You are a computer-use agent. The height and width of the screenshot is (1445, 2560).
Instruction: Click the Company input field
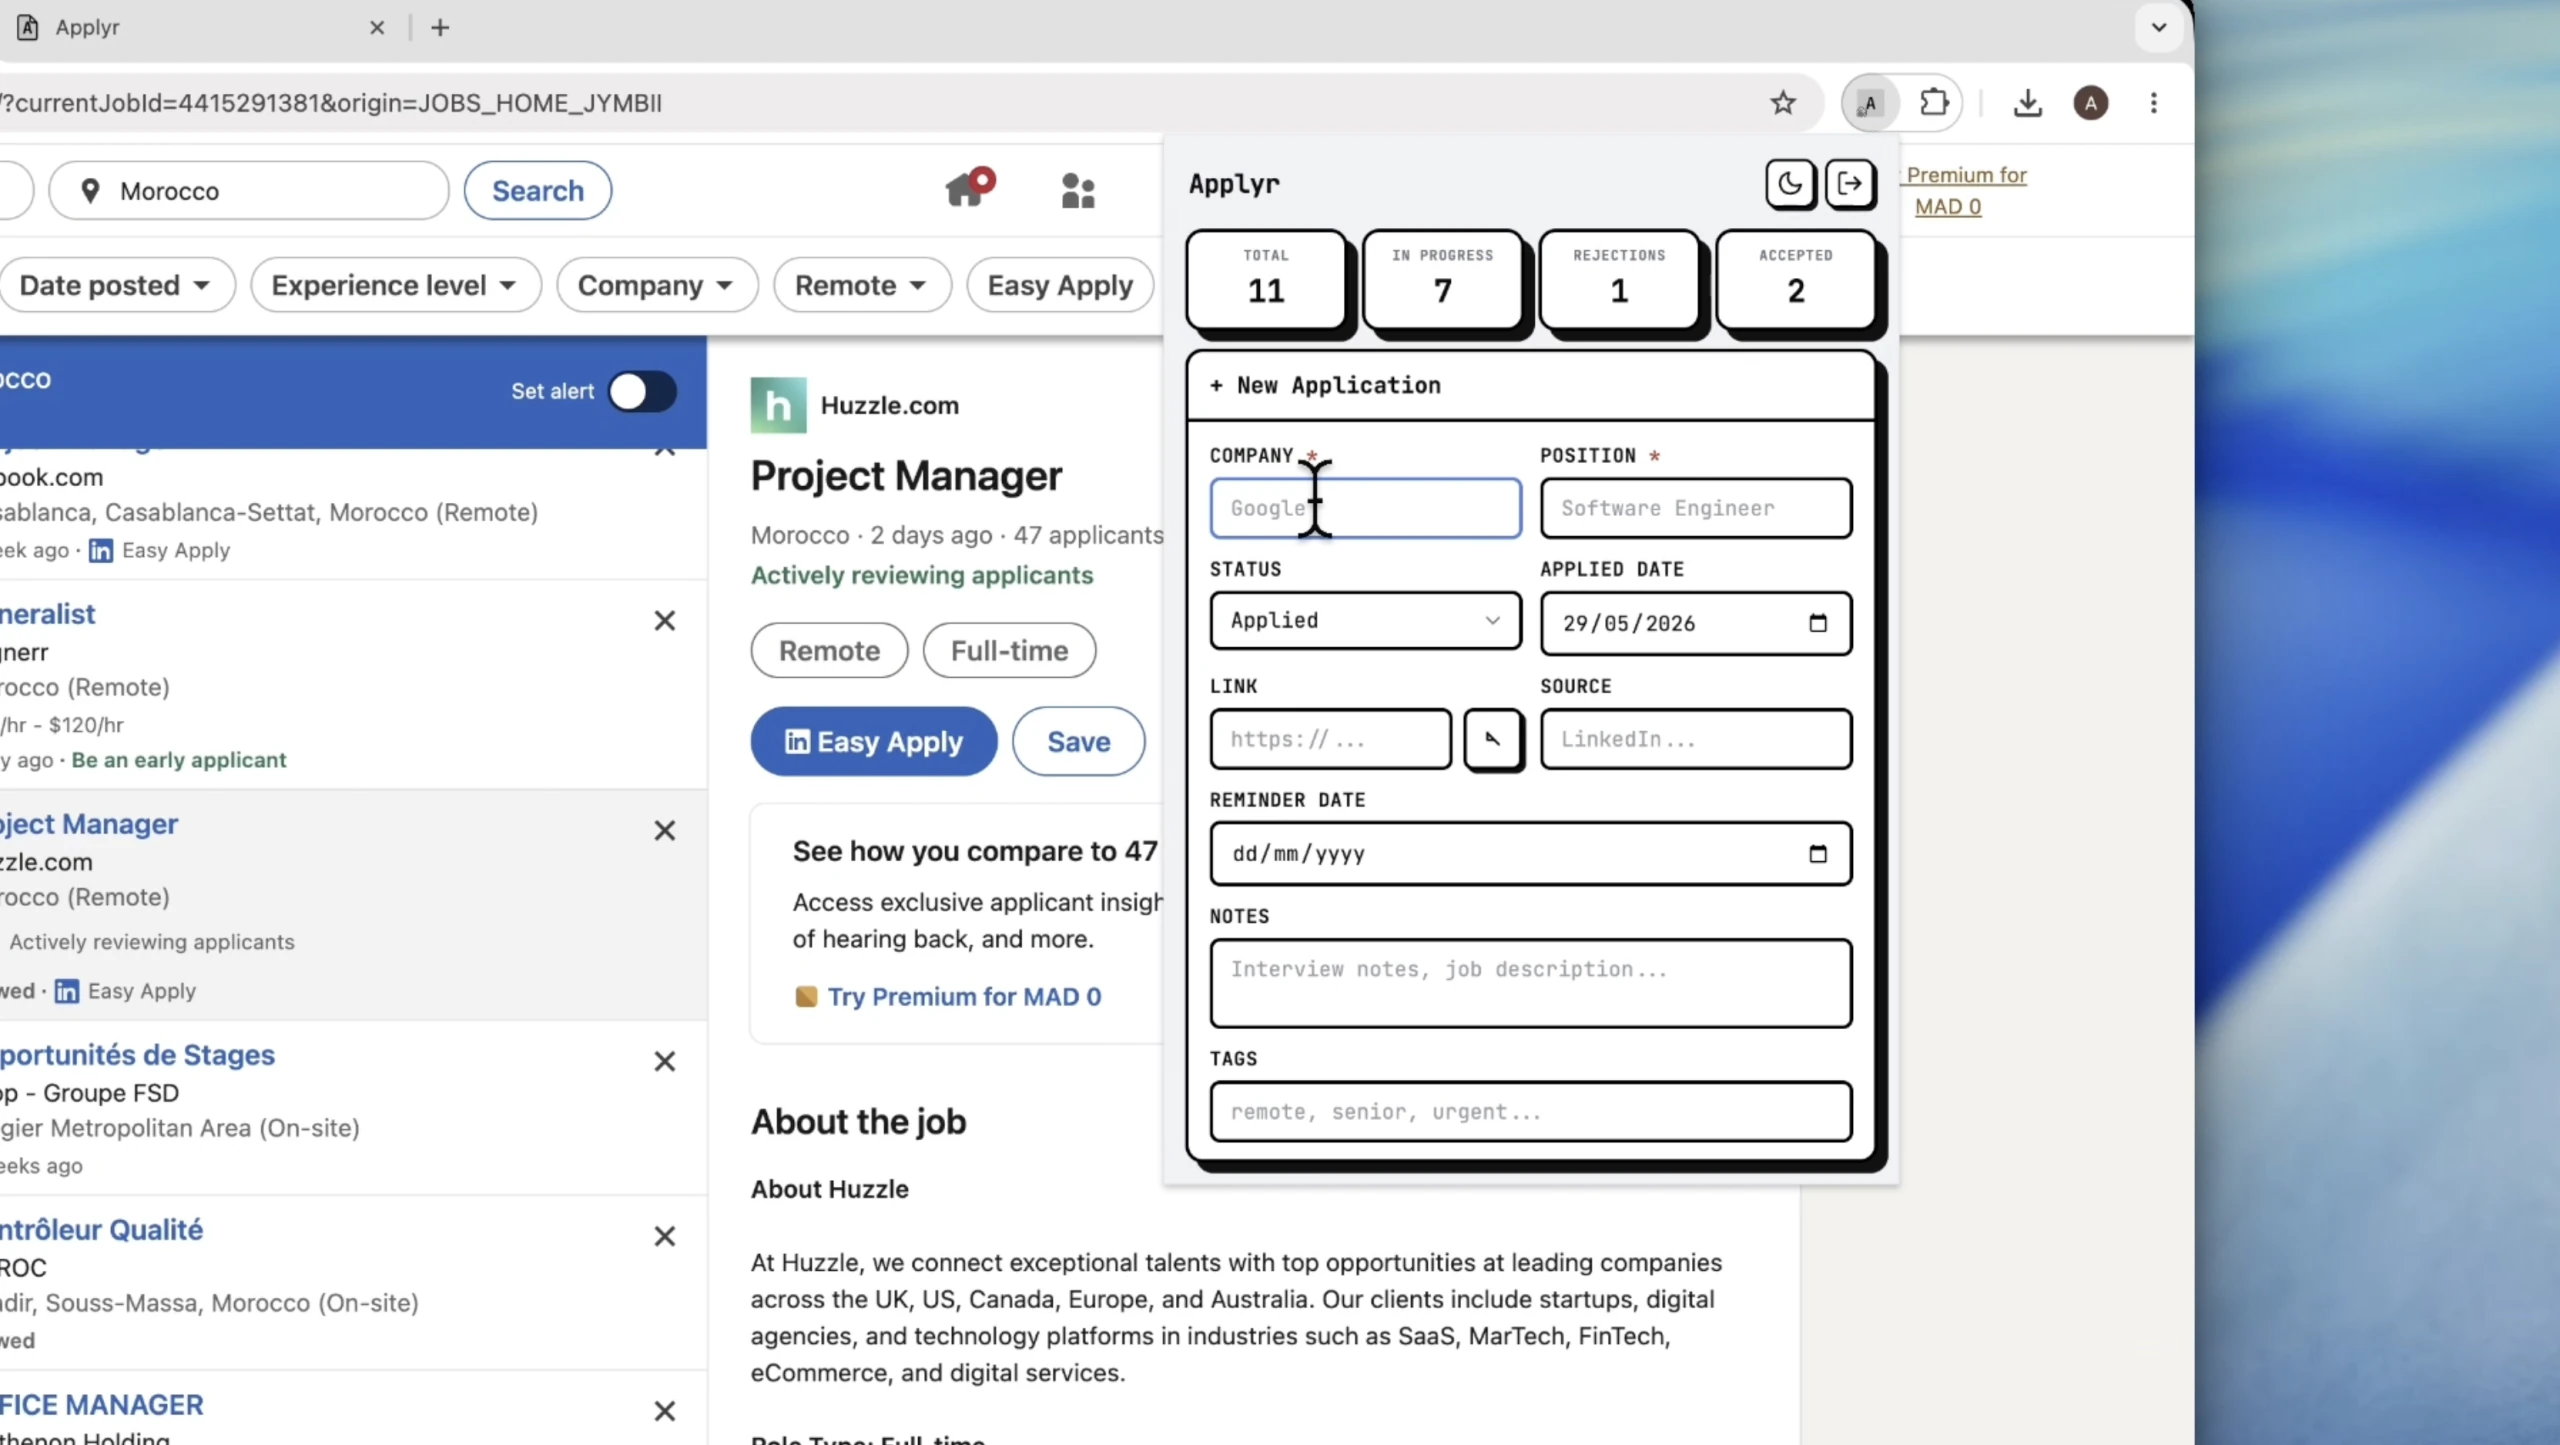click(1365, 508)
